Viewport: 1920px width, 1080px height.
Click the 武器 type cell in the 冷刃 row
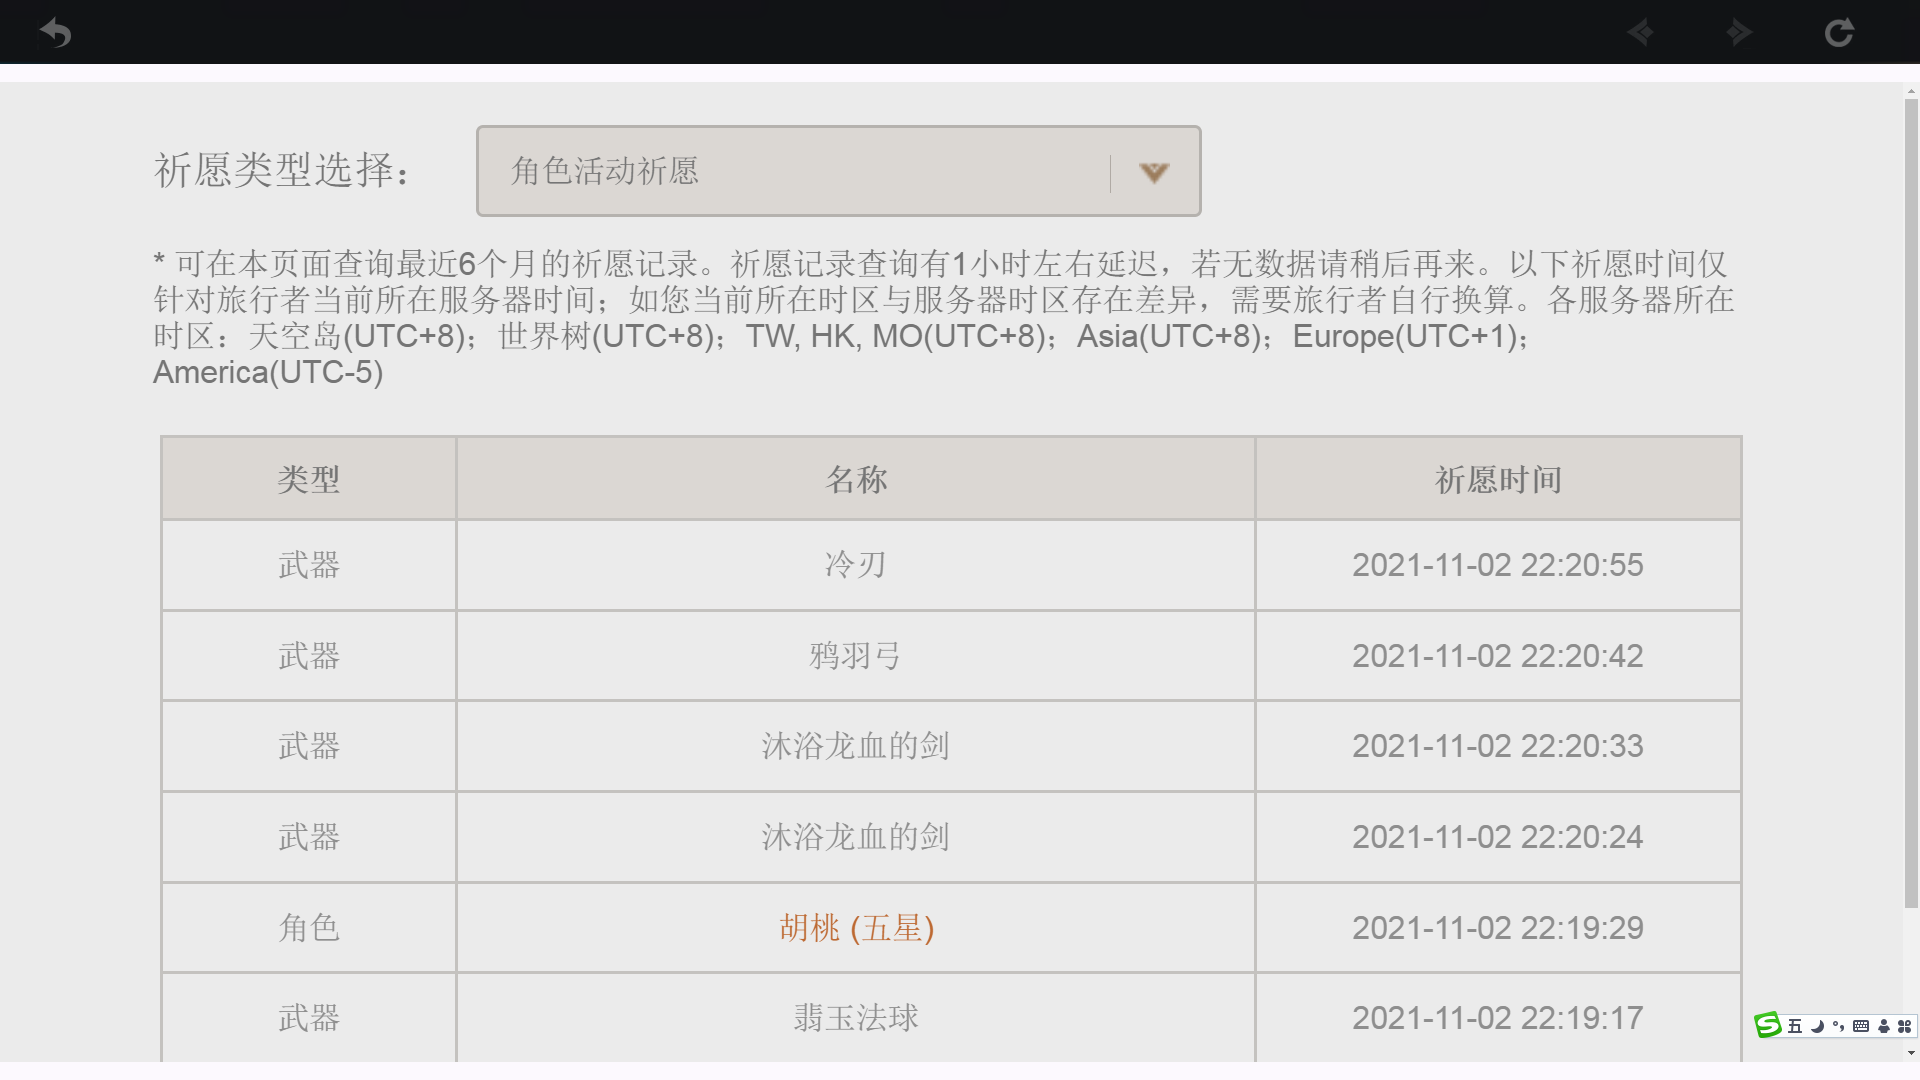pos(309,565)
